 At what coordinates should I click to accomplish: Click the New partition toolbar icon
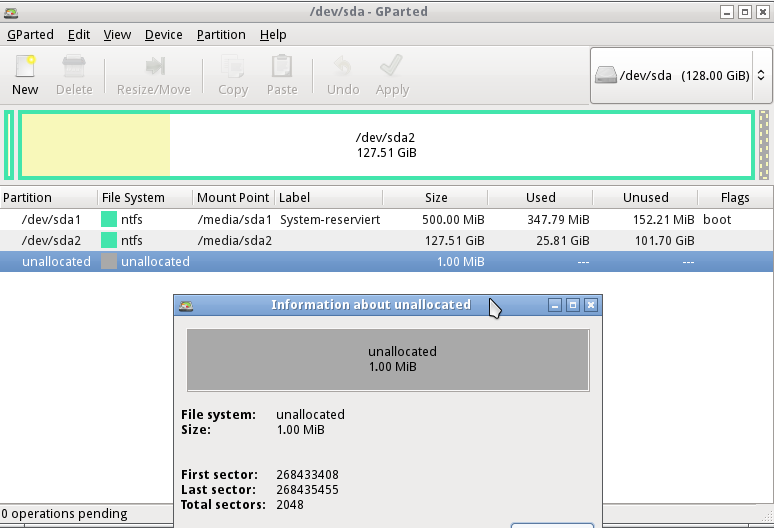(x=25, y=67)
